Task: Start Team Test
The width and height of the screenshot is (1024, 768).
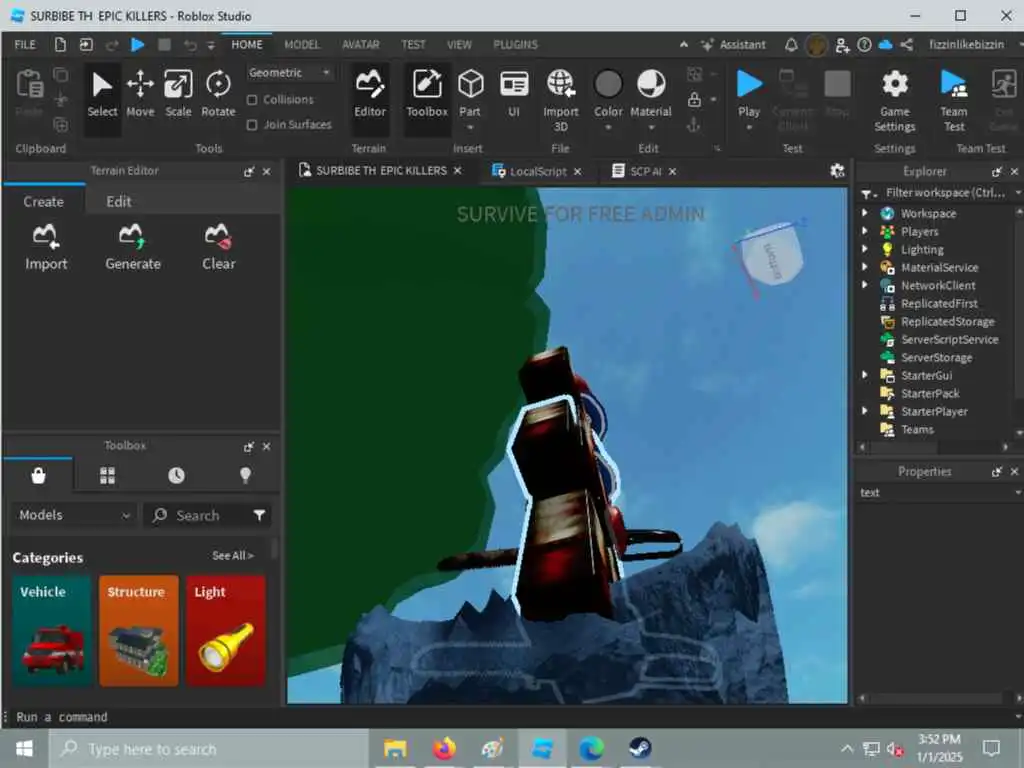Action: pyautogui.click(x=954, y=99)
